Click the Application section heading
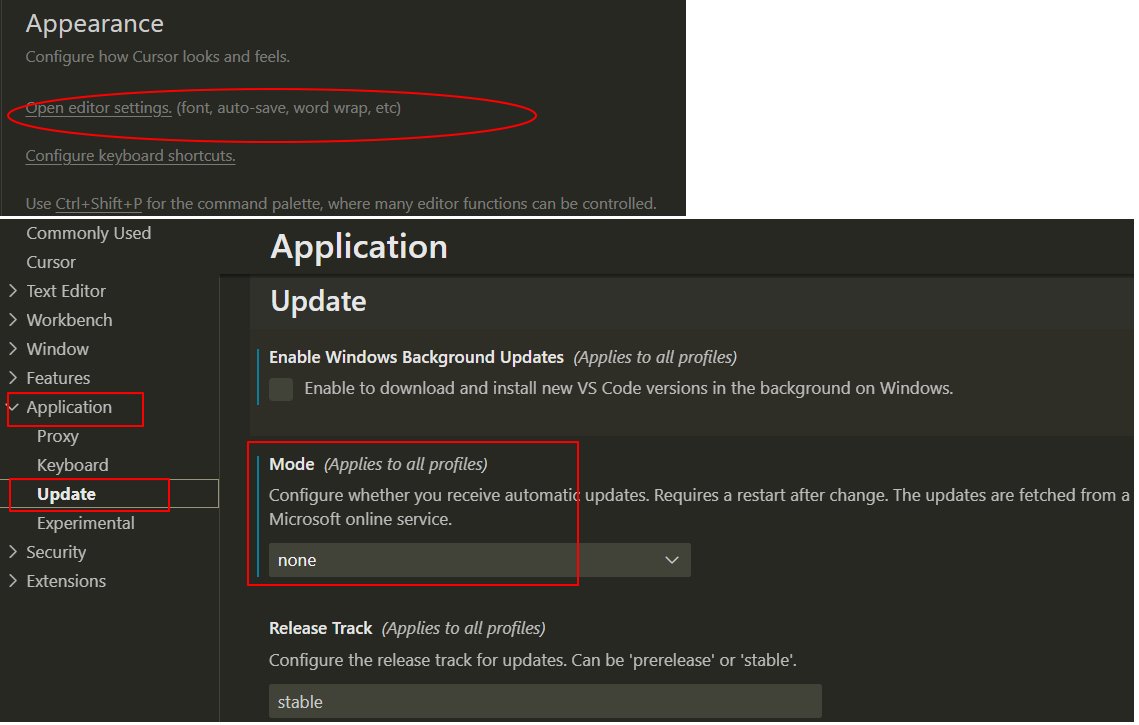This screenshot has height=725, width=1139. (x=359, y=247)
